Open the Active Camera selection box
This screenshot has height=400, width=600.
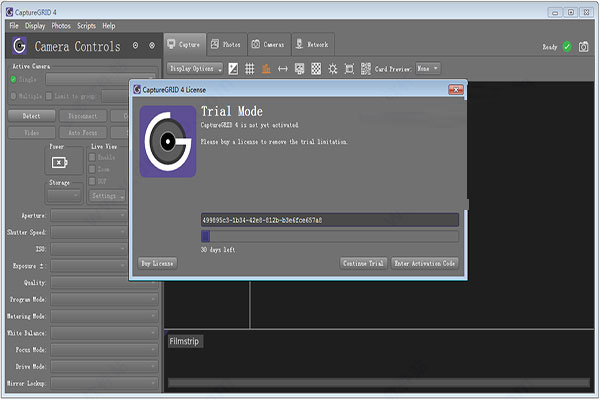click(x=101, y=79)
